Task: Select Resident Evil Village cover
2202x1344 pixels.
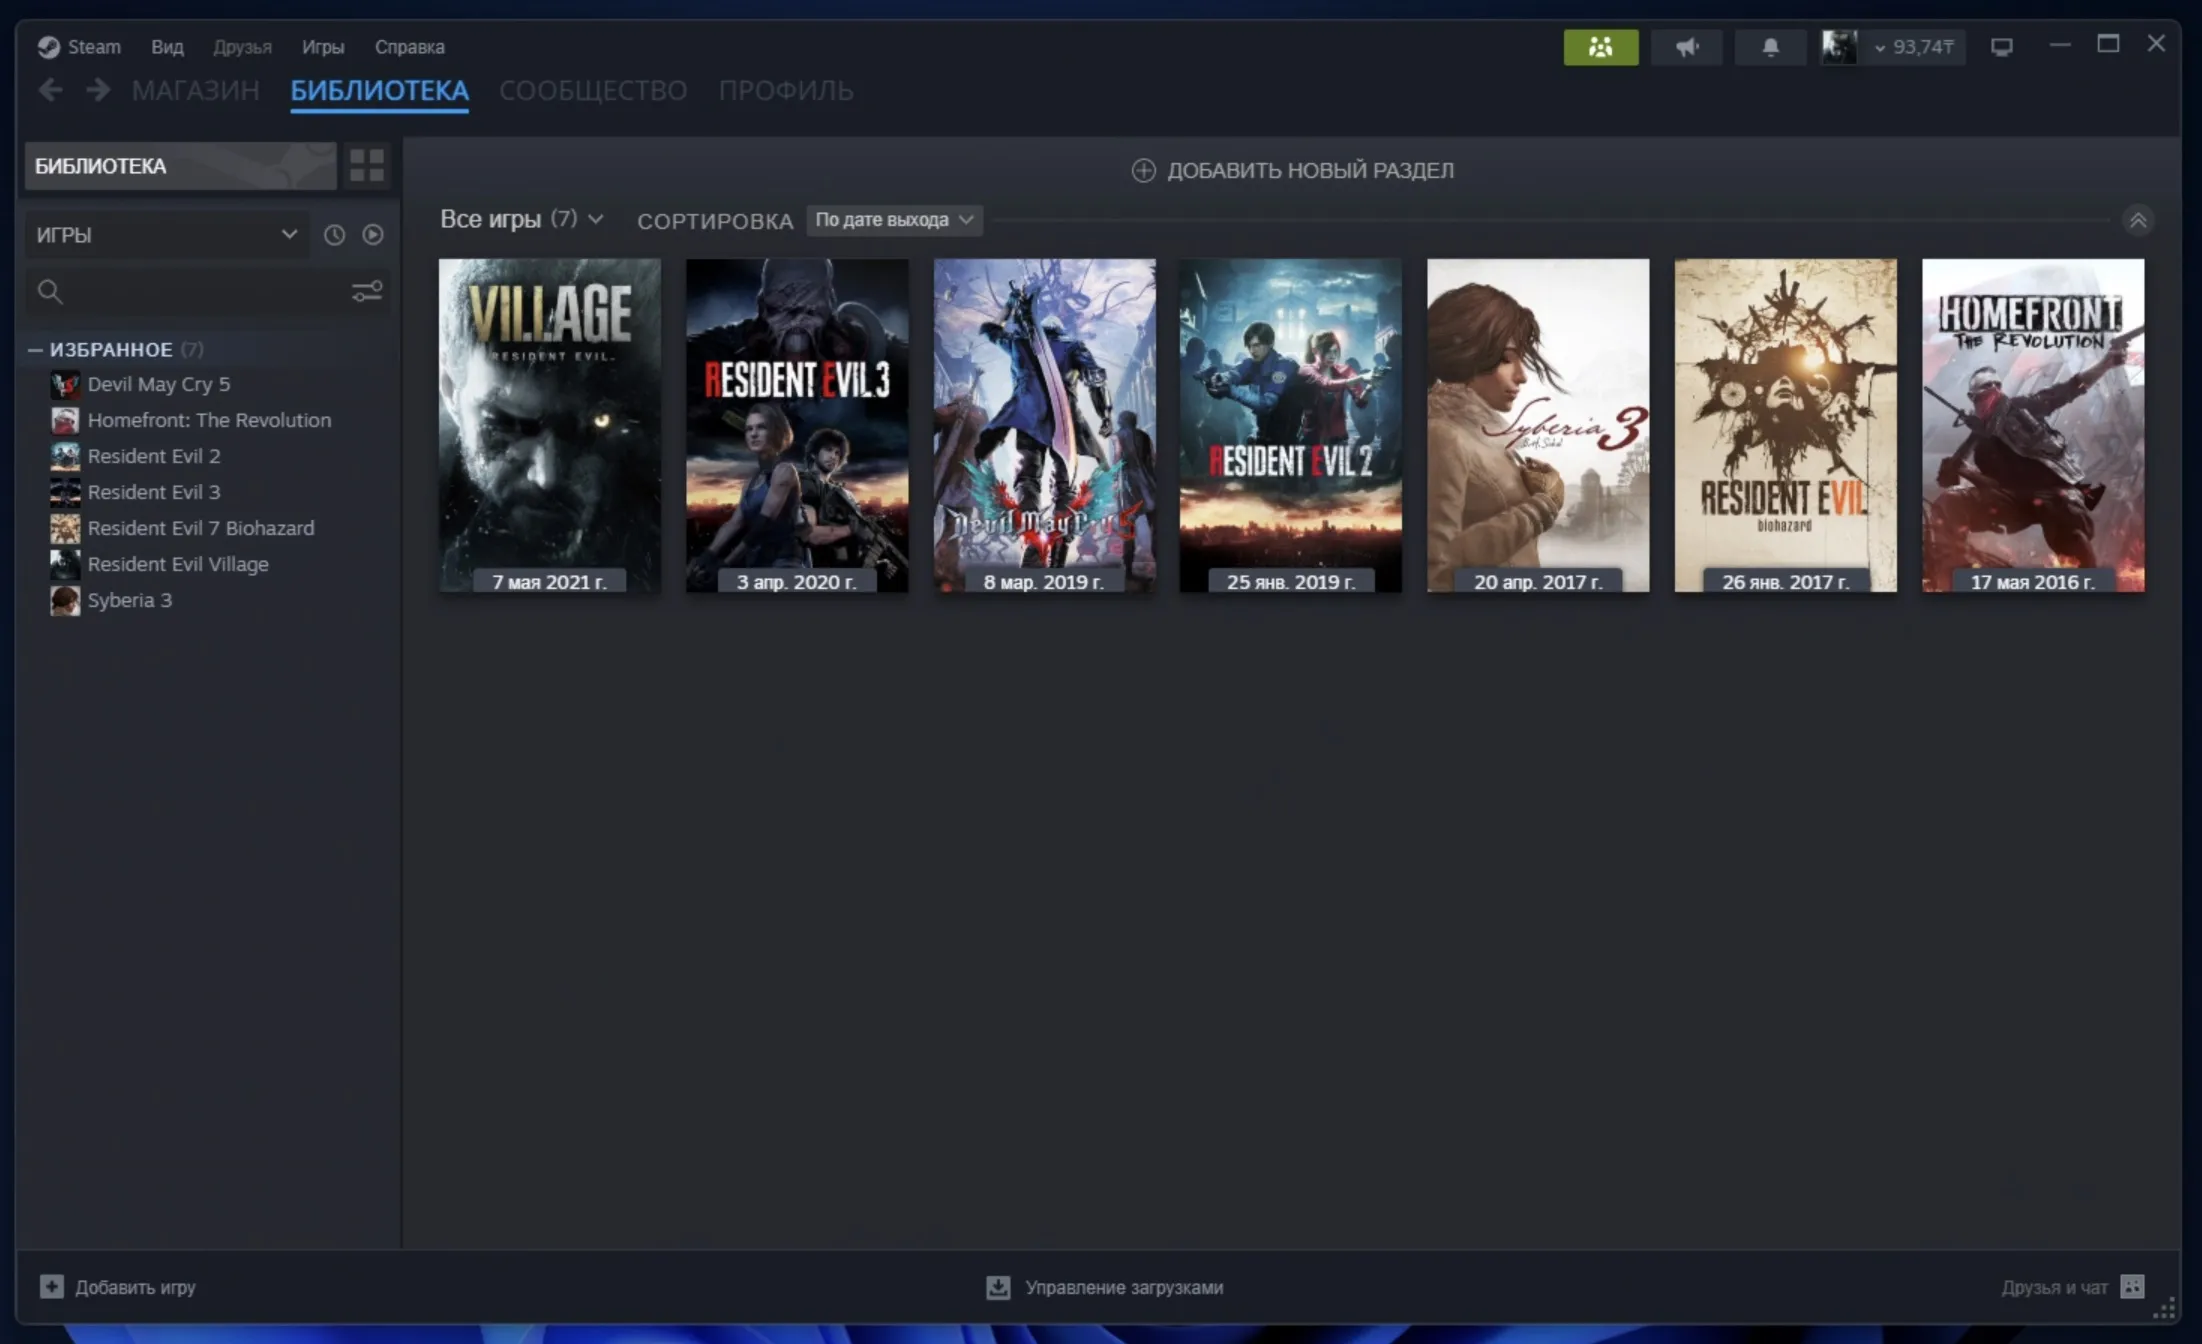Action: coord(550,426)
